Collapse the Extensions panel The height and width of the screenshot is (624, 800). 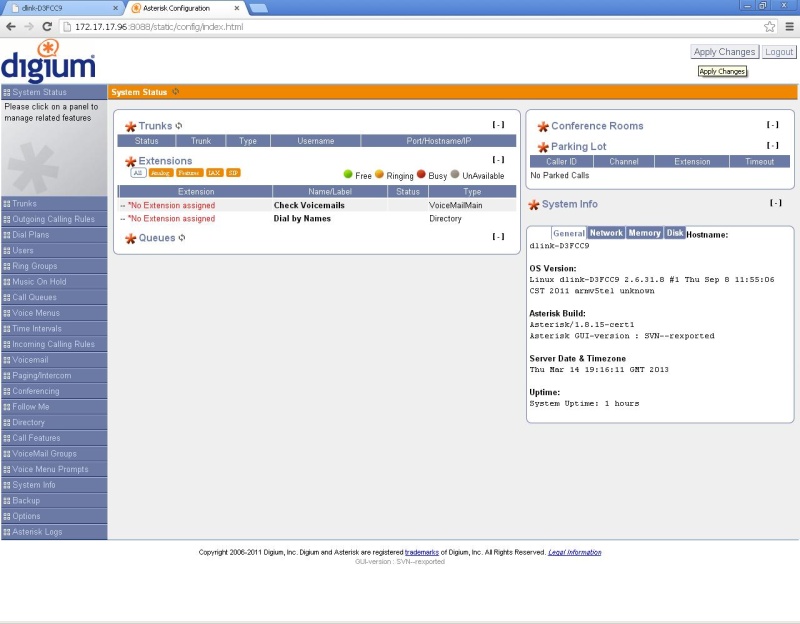click(x=498, y=160)
